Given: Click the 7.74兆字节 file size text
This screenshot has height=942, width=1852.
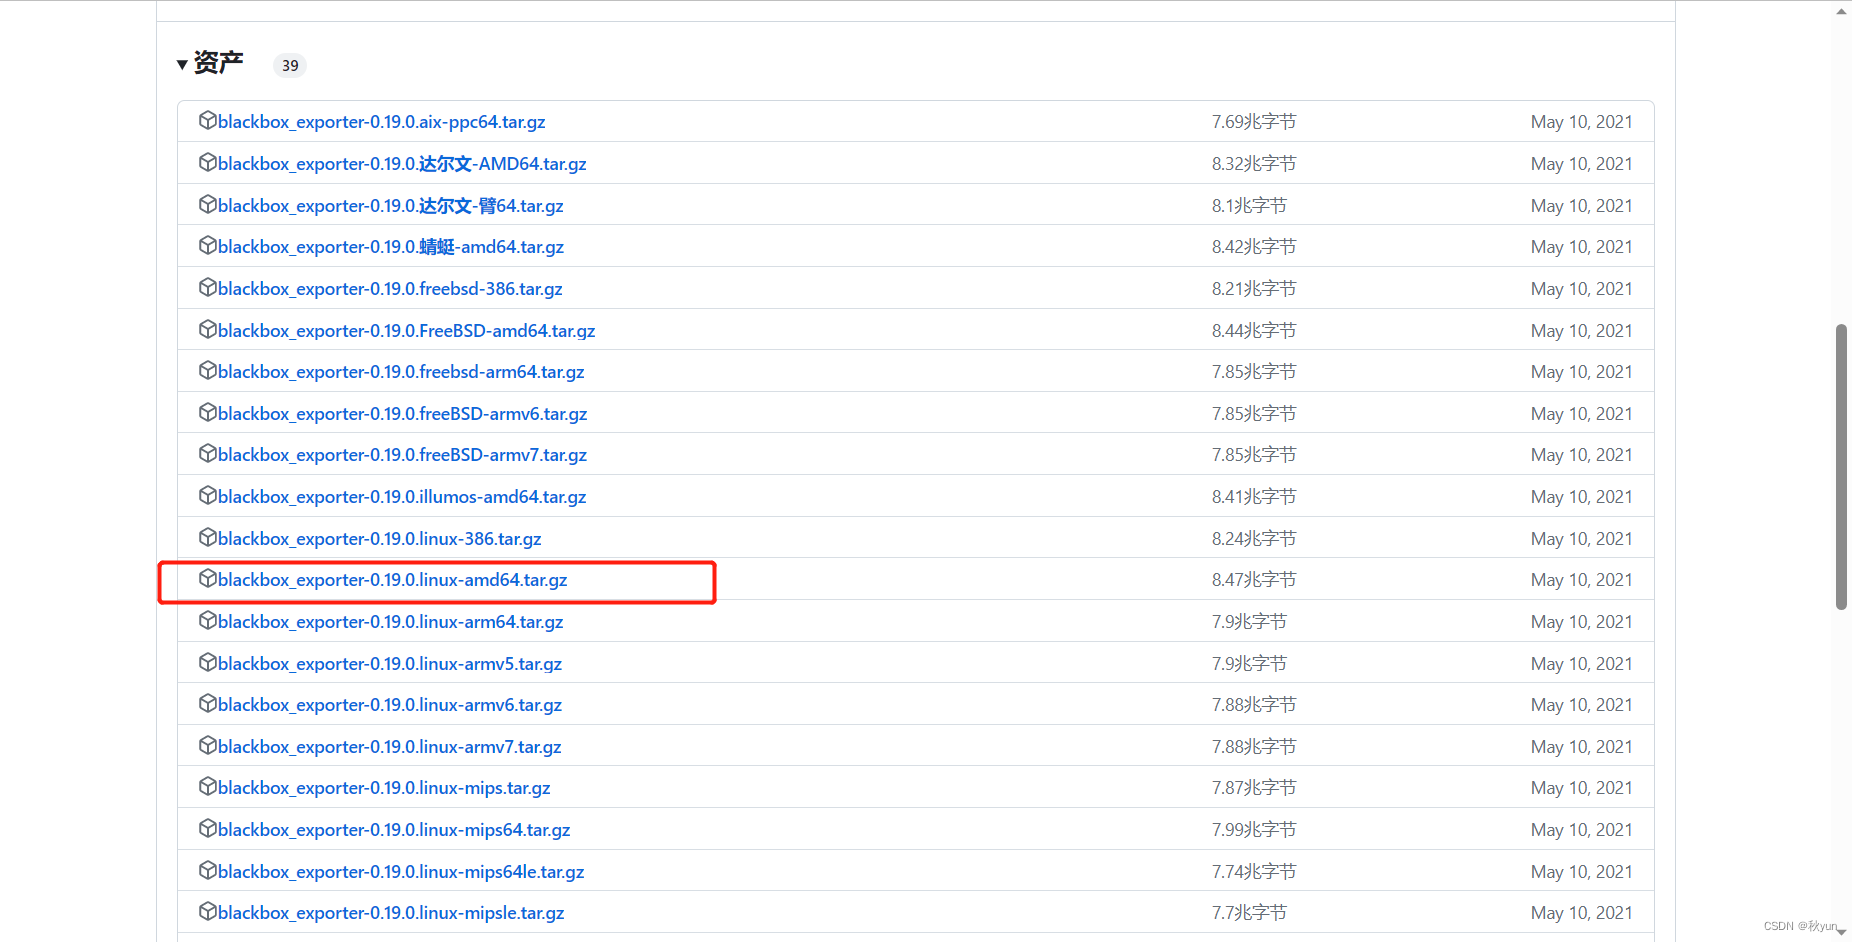Looking at the screenshot, I should coord(1254,872).
